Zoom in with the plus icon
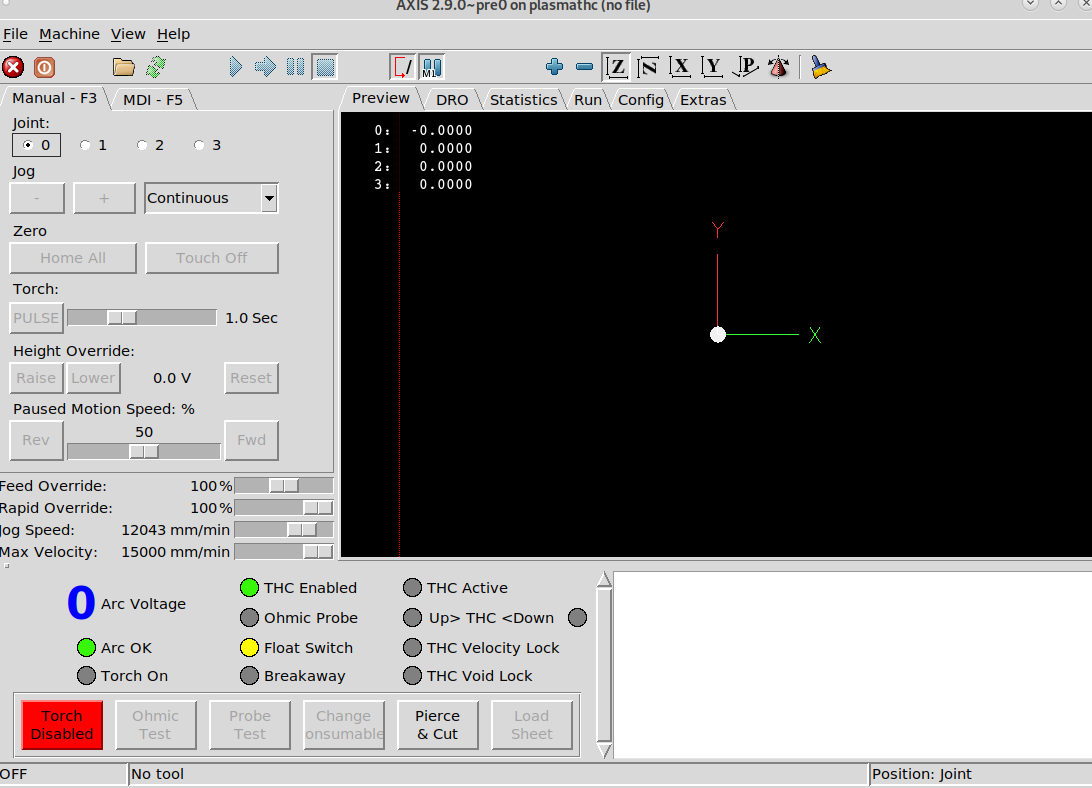Image resolution: width=1092 pixels, height=788 pixels. (554, 67)
